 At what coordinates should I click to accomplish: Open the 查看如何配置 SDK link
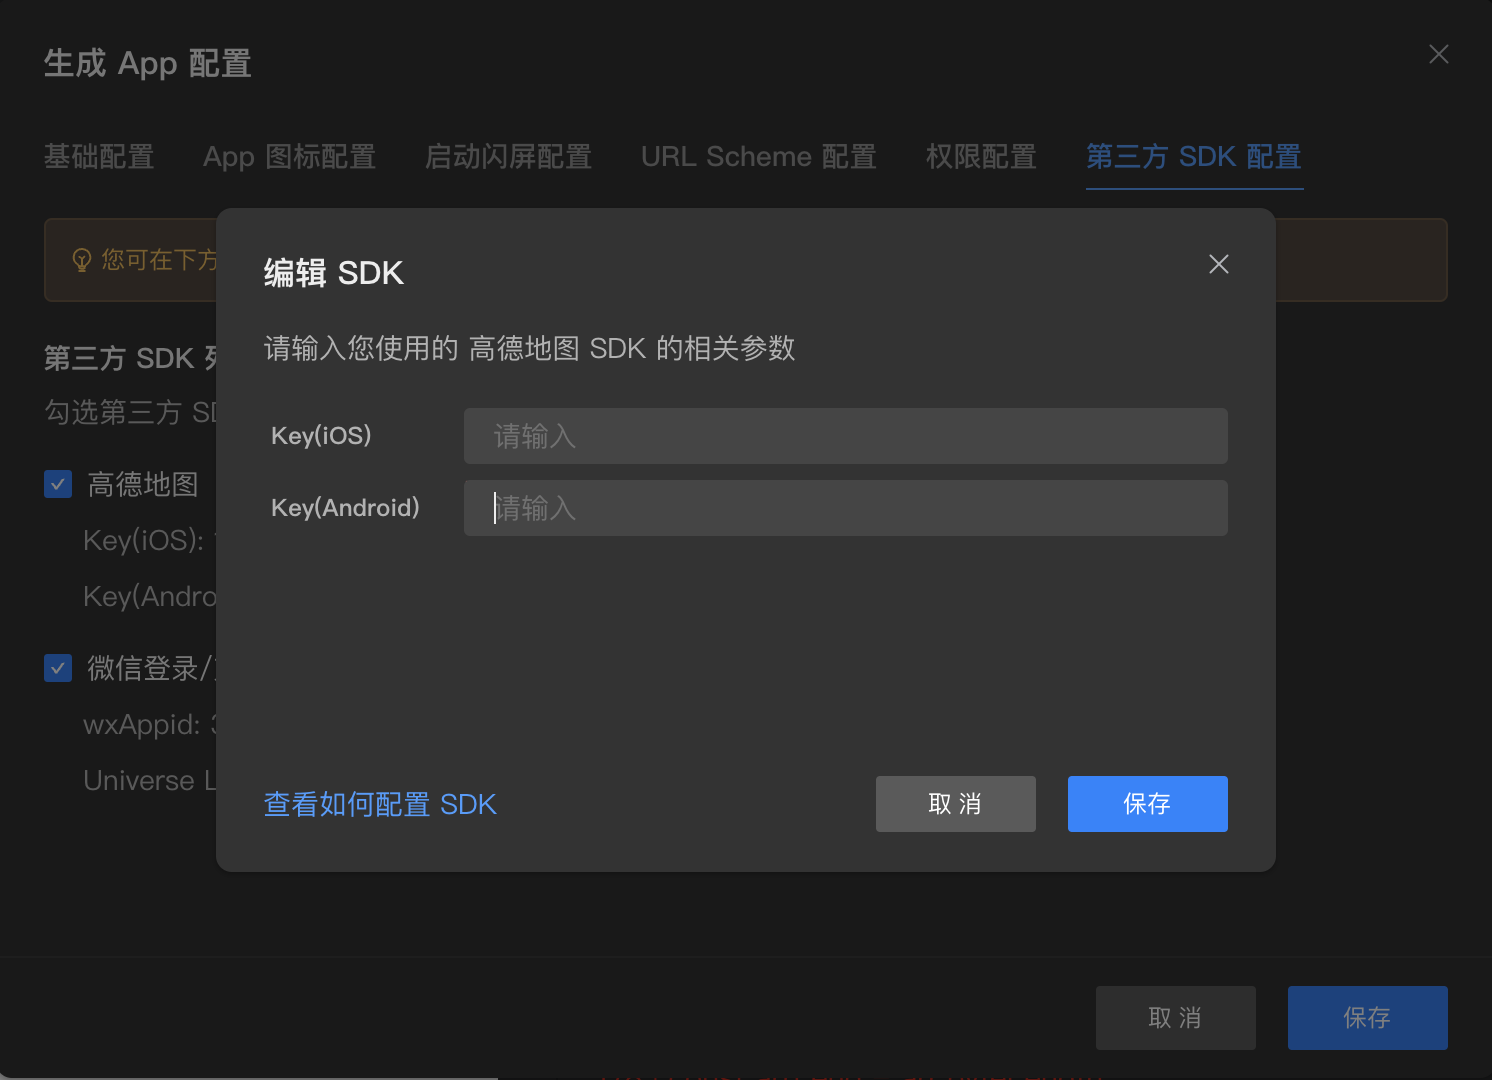pyautogui.click(x=380, y=804)
